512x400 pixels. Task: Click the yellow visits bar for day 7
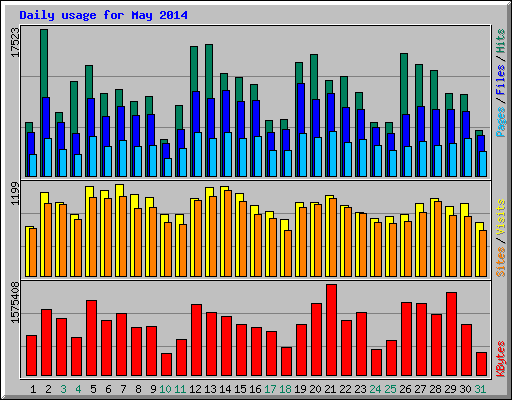[120, 190]
